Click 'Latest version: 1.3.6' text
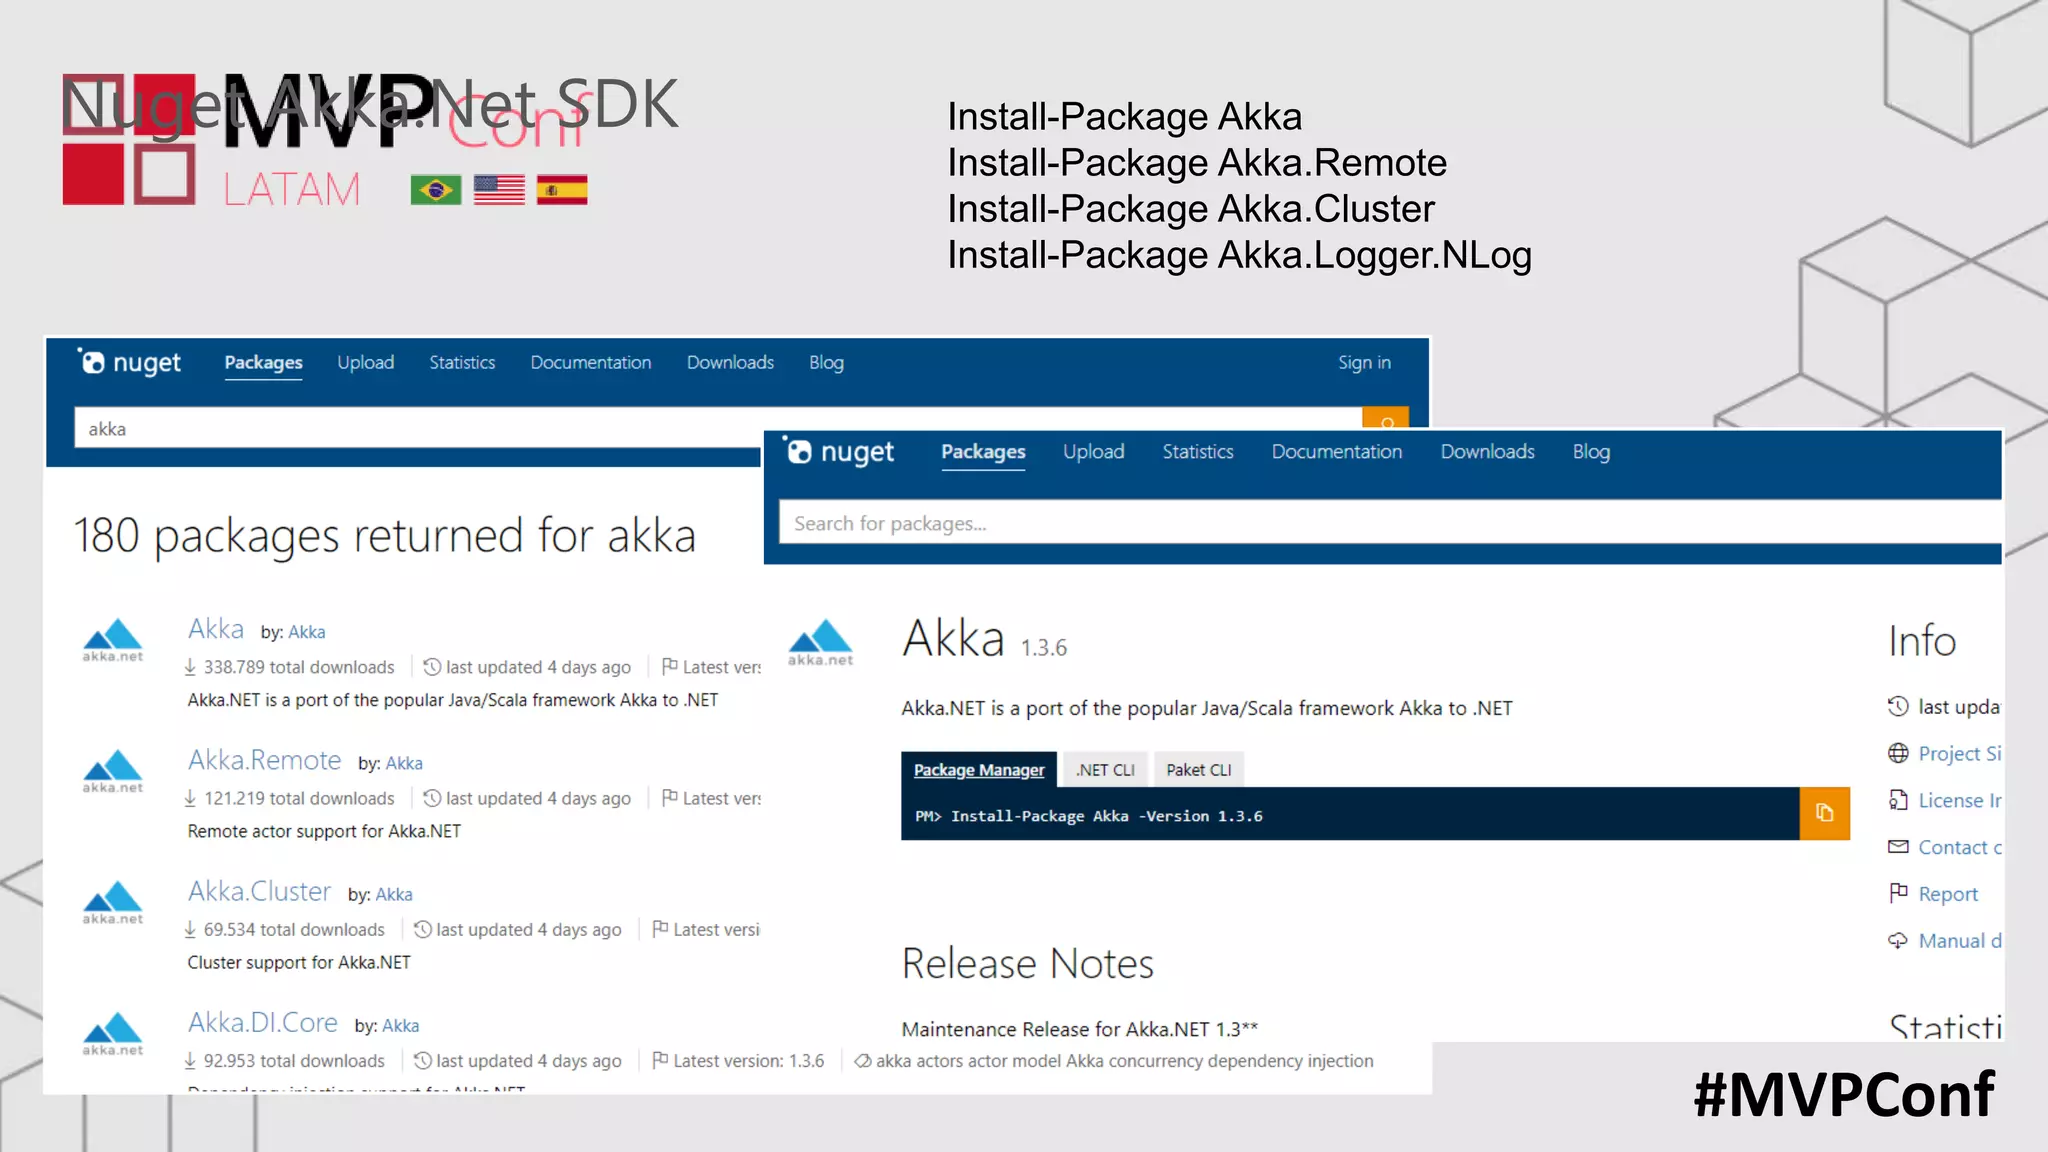Image resolution: width=2048 pixels, height=1152 pixels. (748, 1060)
